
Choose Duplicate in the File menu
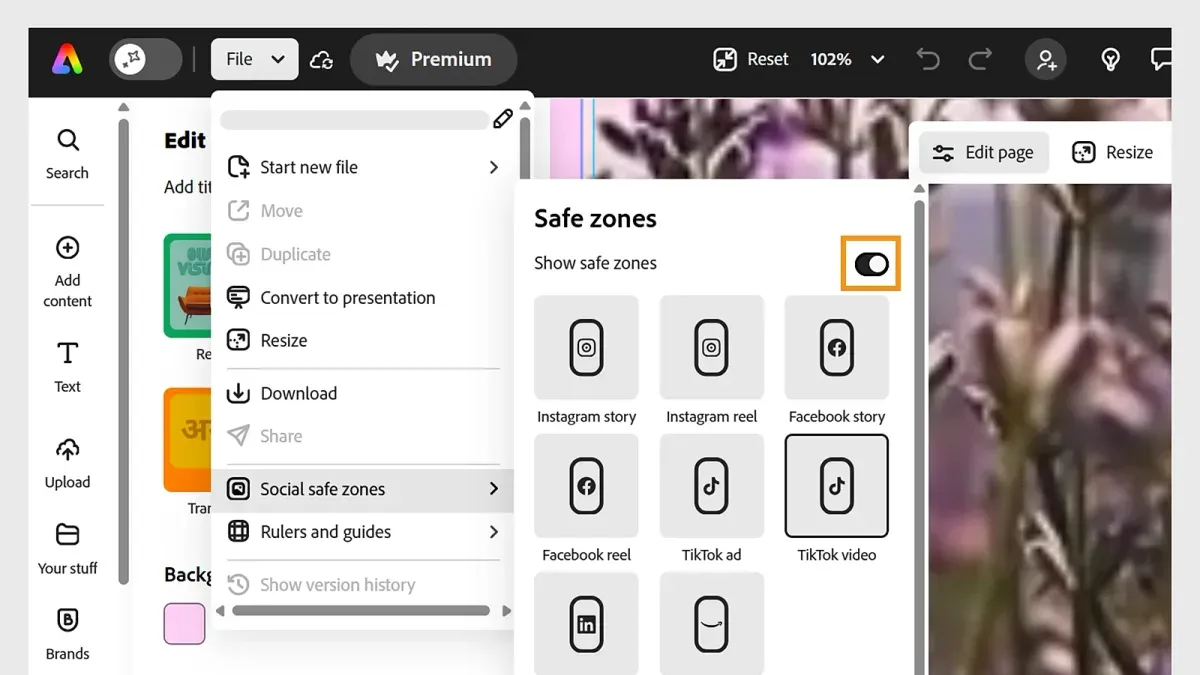coord(363,254)
